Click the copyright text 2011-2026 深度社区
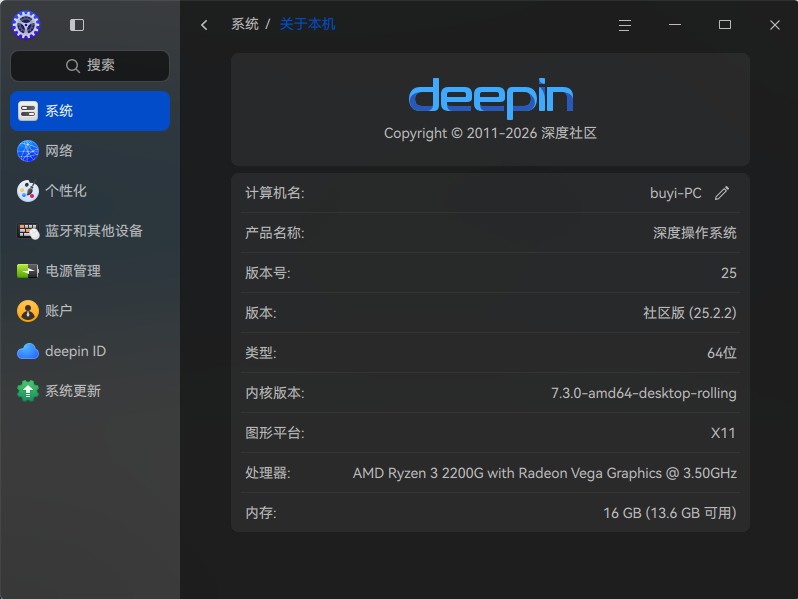 coord(490,133)
